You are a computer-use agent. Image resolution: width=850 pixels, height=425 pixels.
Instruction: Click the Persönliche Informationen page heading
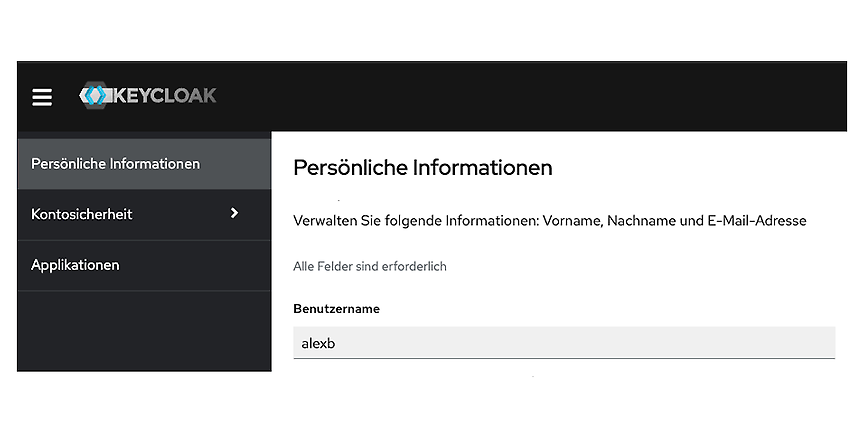point(422,168)
